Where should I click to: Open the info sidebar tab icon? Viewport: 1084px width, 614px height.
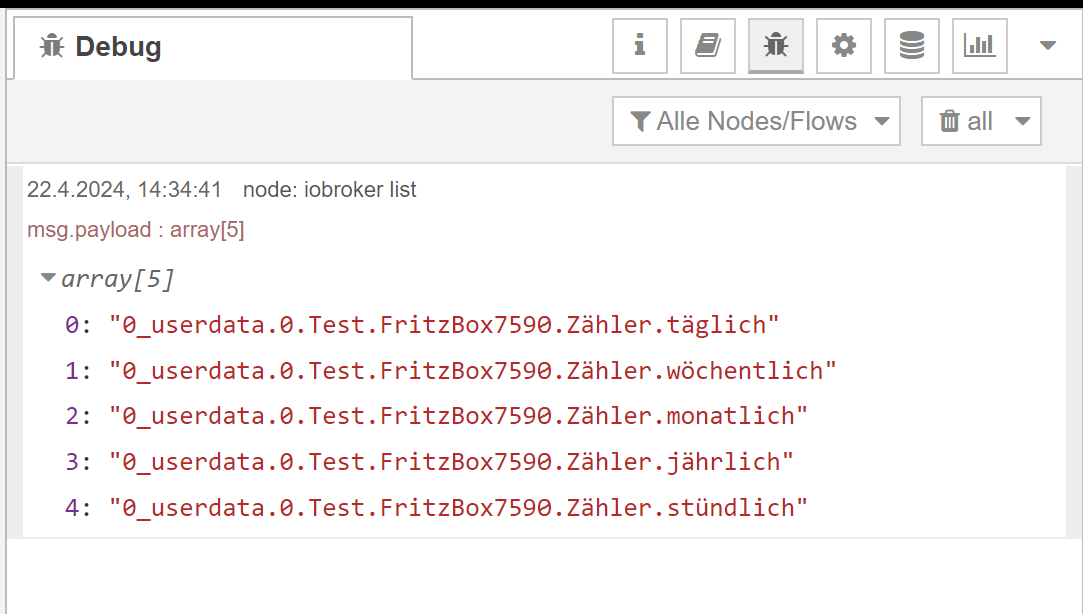coord(639,46)
